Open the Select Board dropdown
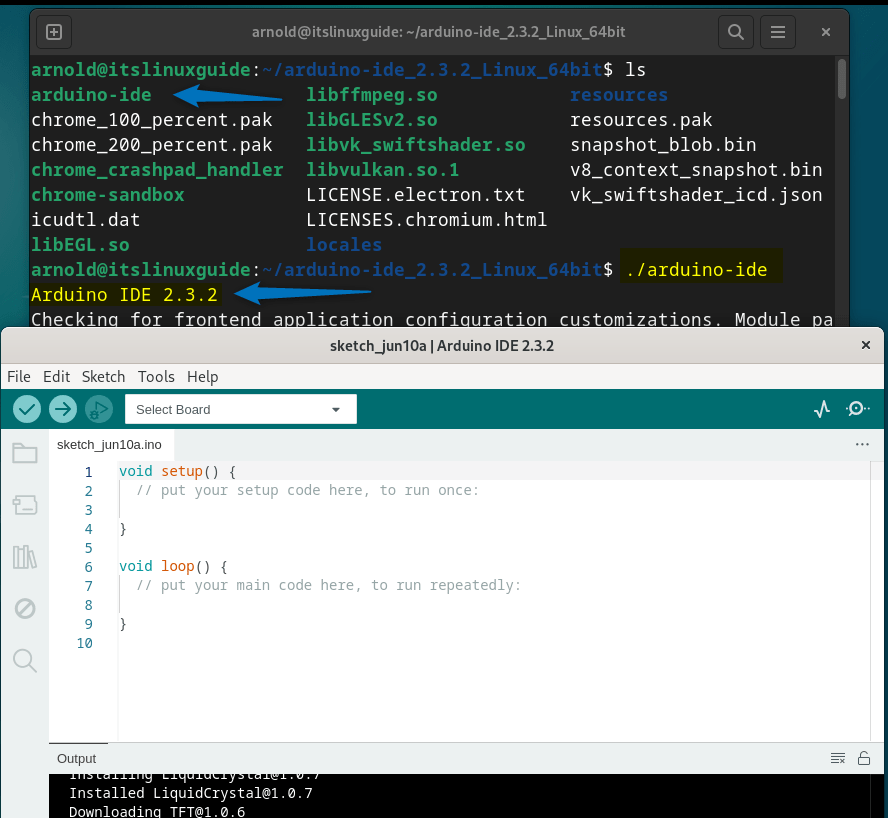888x818 pixels. click(x=240, y=409)
